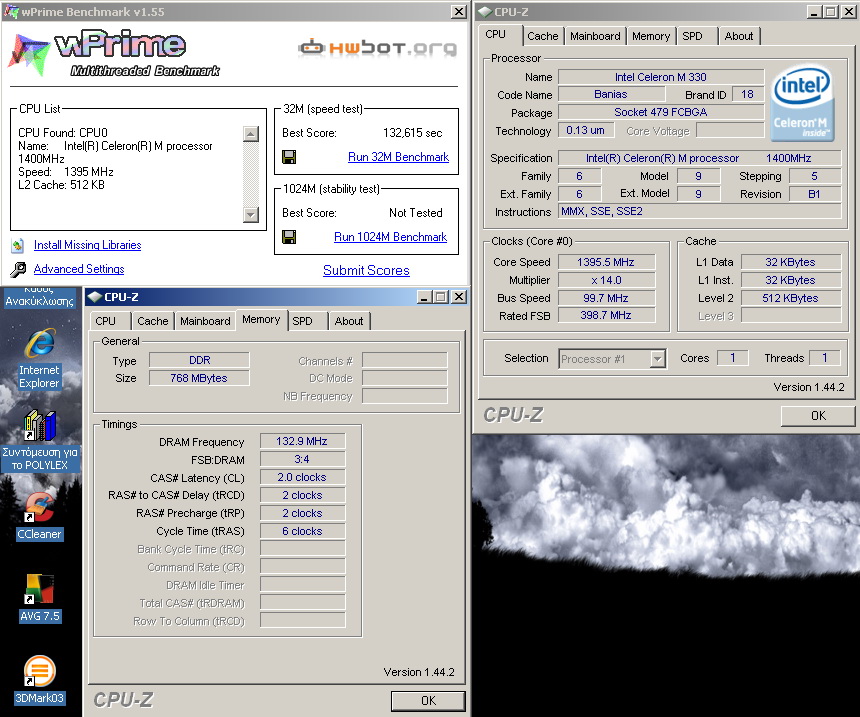The width and height of the screenshot is (860, 717).
Task: Close the wPrime Benchmark window
Action: tap(459, 12)
